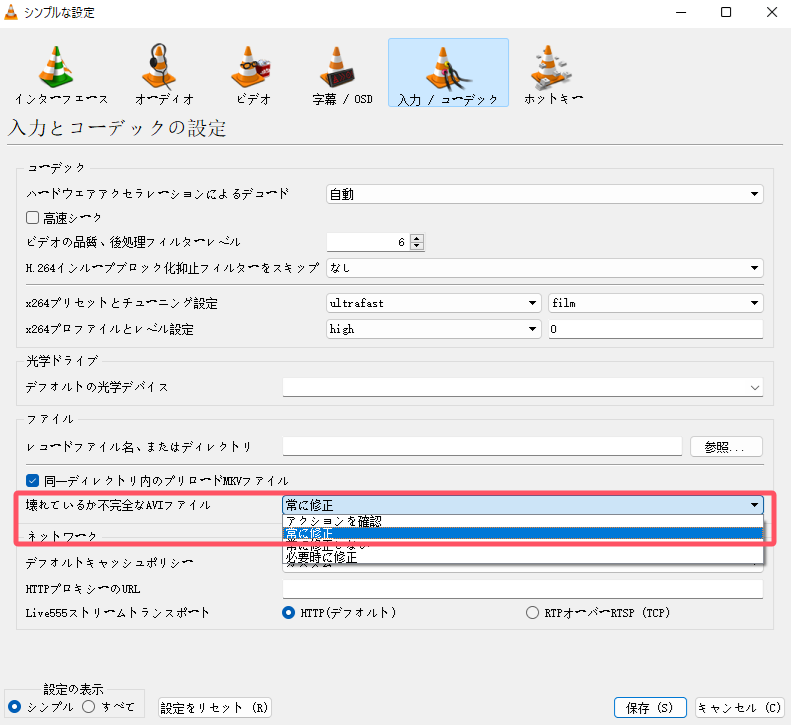Open x264 preset dropdown ultrafast
This screenshot has height=725, width=791.
tap(434, 303)
